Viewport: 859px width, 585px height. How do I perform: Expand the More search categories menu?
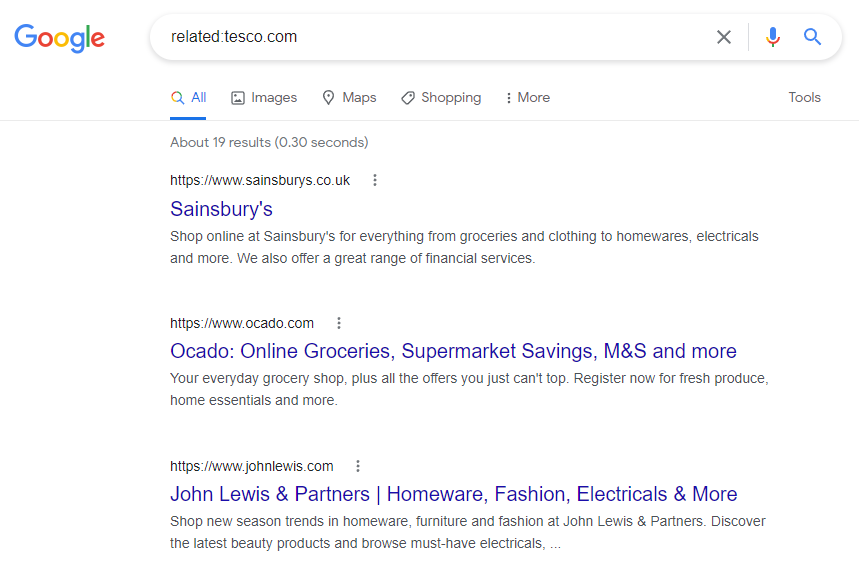pos(527,98)
